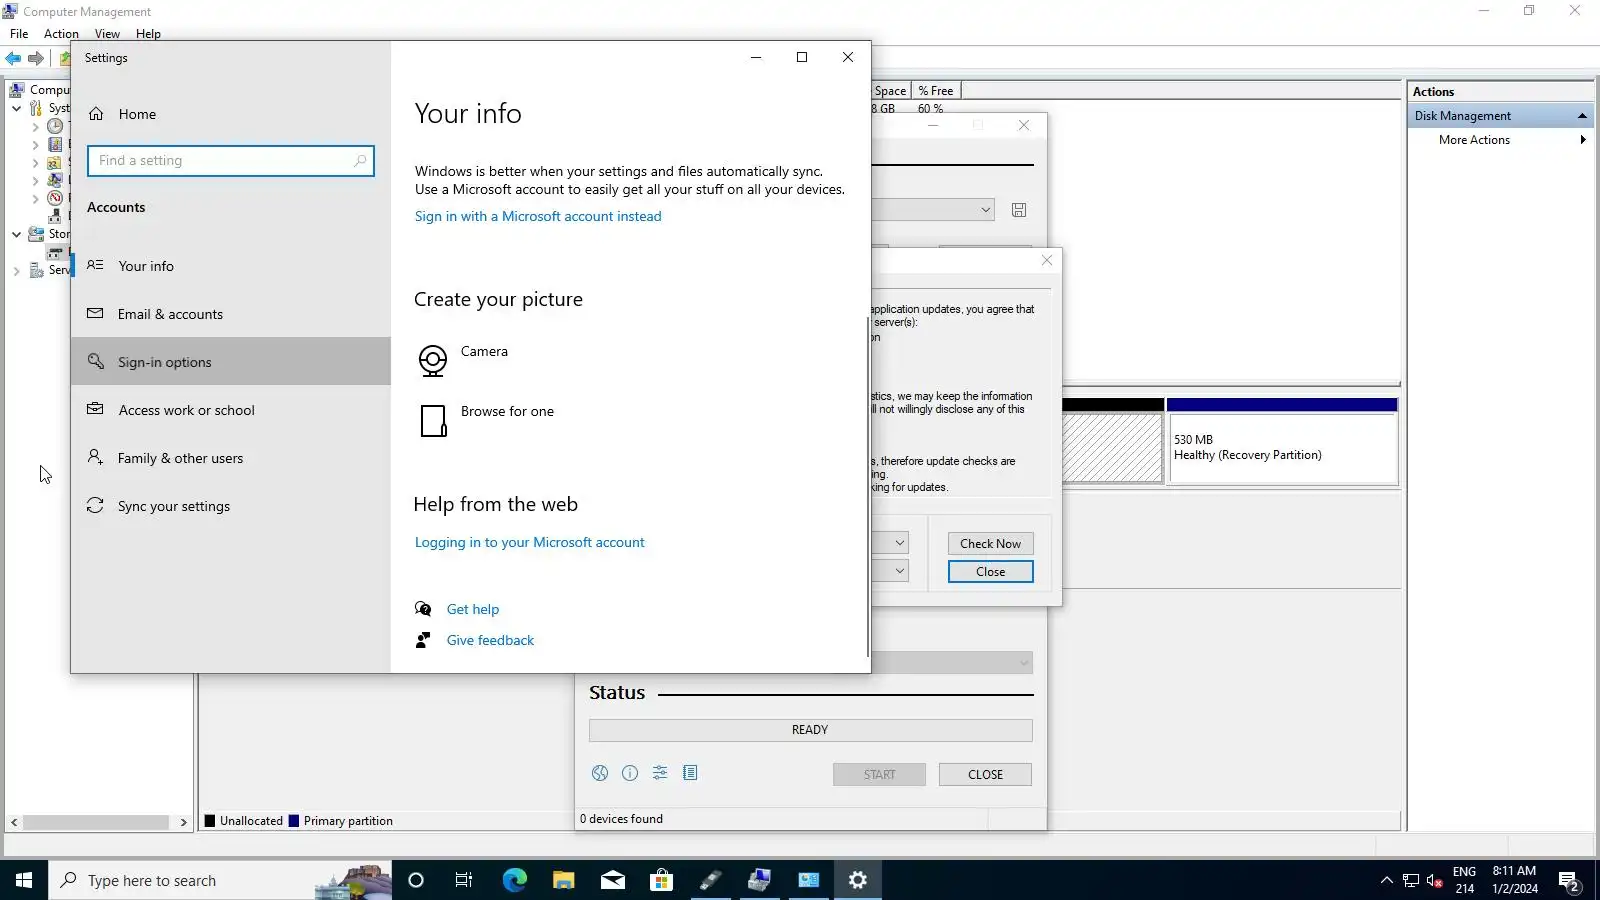Click the Settings gear on taskbar
The width and height of the screenshot is (1600, 900).
858,880
